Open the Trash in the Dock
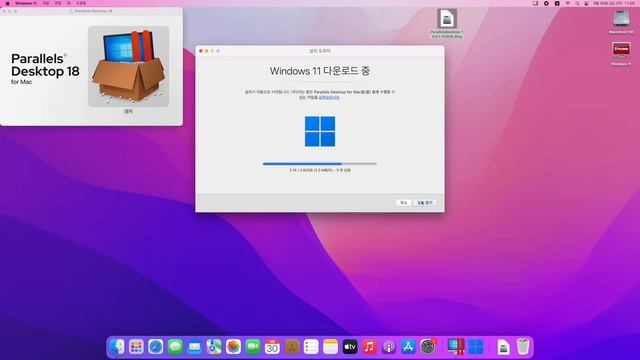640x360 pixels. click(523, 347)
